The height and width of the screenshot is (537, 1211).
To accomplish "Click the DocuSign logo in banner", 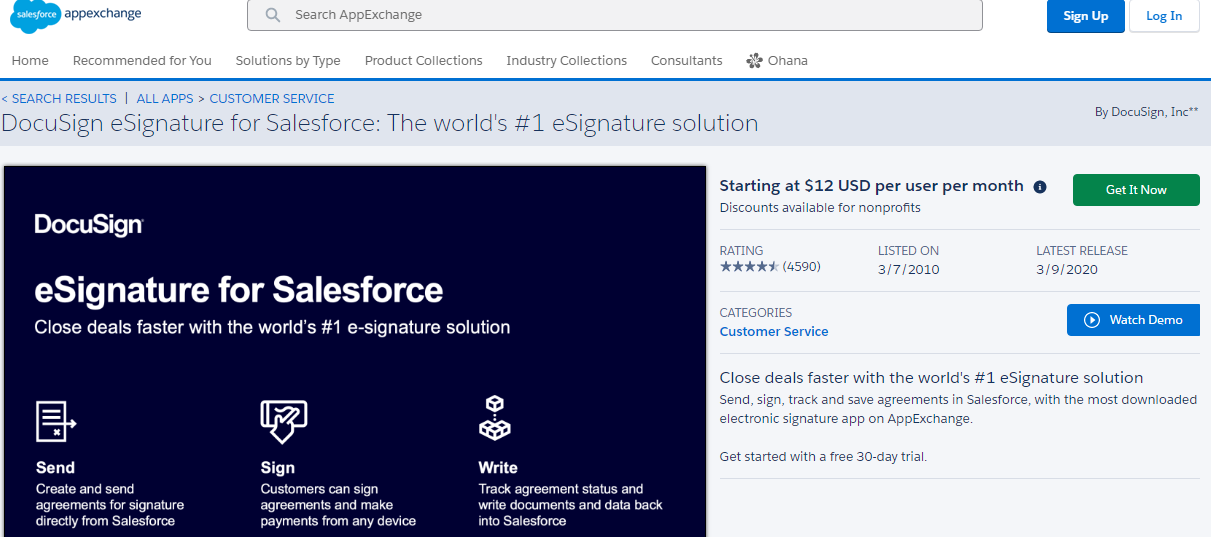I will click(89, 225).
